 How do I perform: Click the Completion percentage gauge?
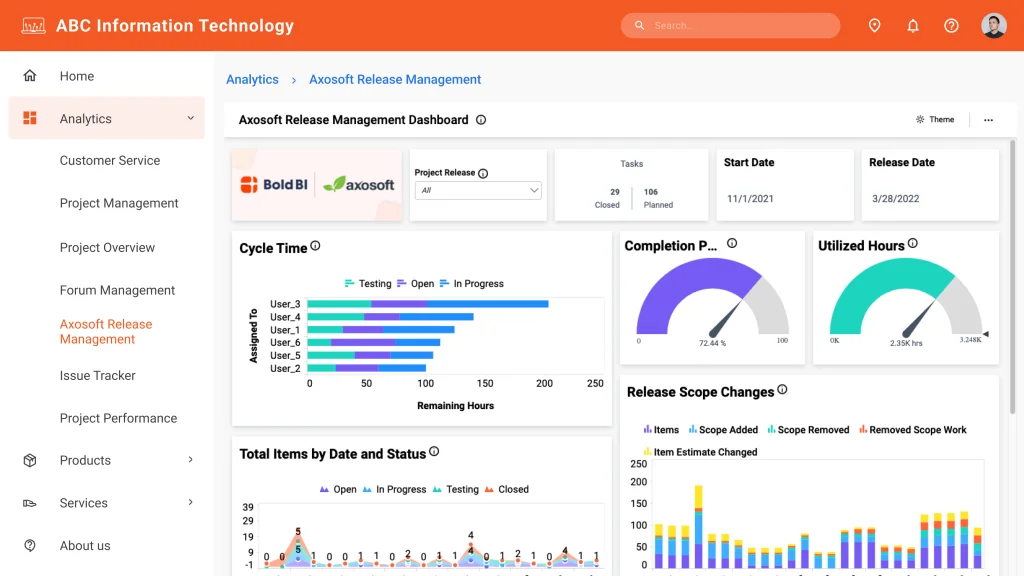point(712,298)
